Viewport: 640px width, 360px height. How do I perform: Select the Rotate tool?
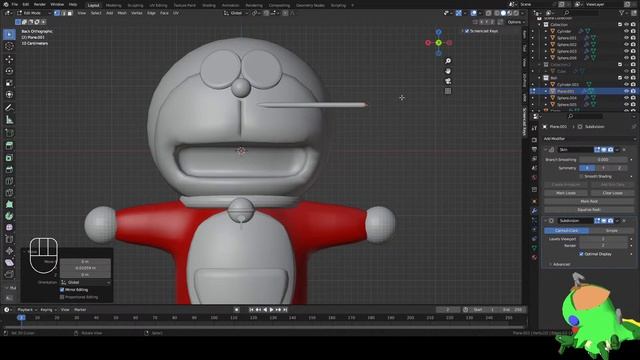click(x=9, y=71)
